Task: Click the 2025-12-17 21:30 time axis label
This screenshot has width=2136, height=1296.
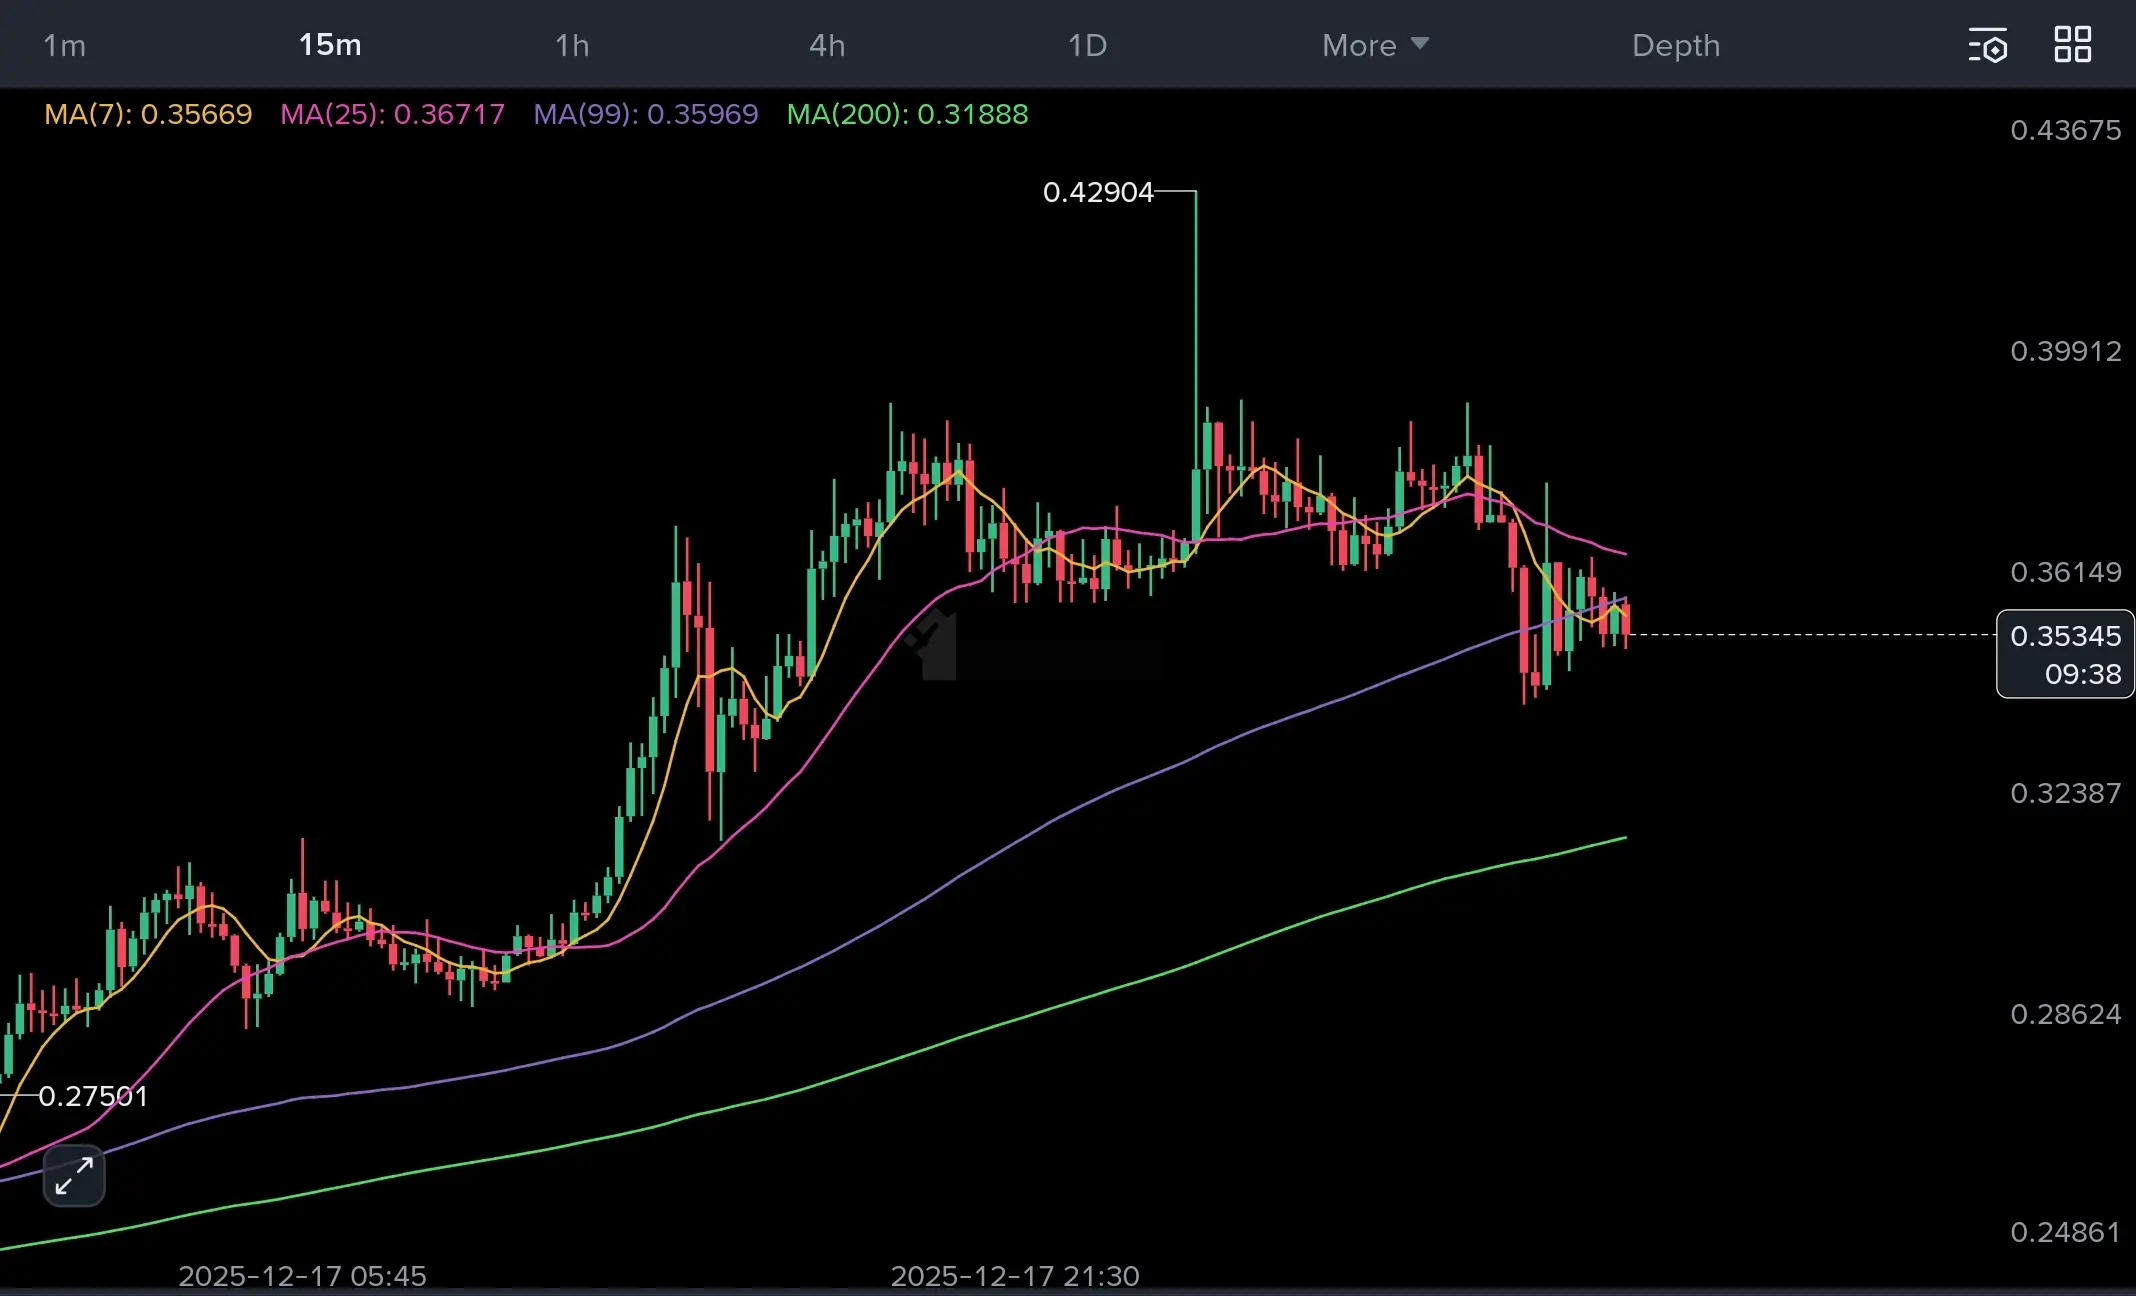Action: pos(1014,1275)
